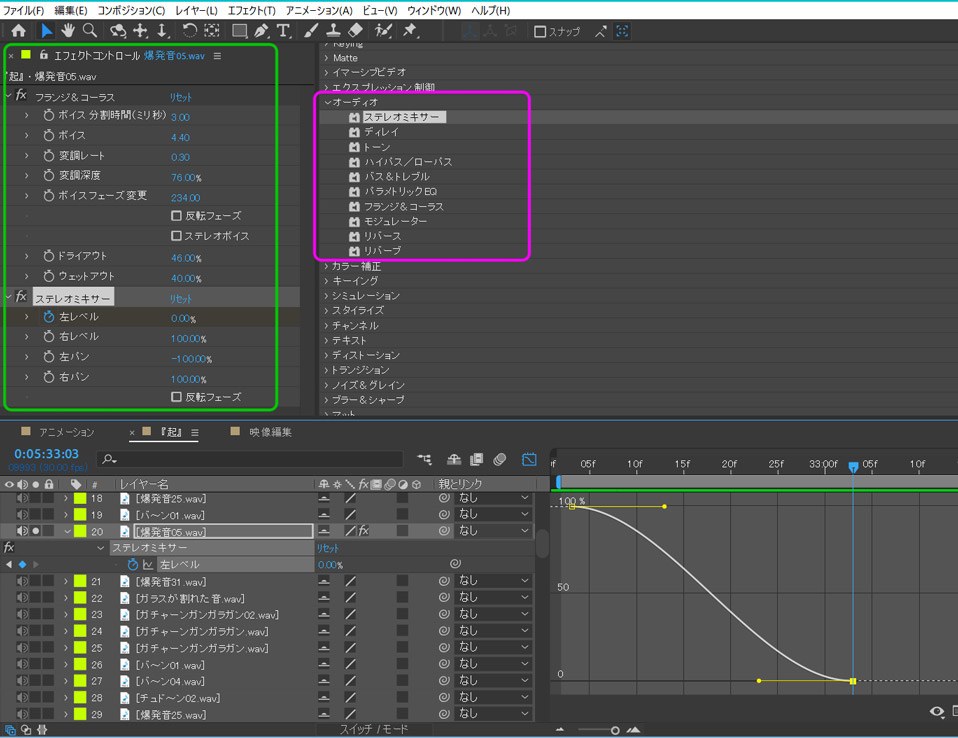Click the layer 22 yellow-green label color
This screenshot has width=958, height=738.
click(80, 598)
